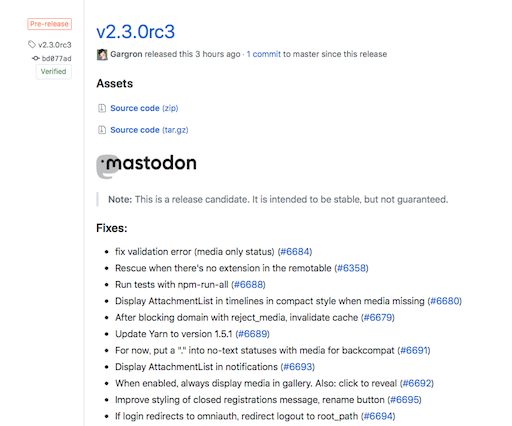Open the bd077ad commit hash
The image size is (512, 426).
[x=56, y=58]
